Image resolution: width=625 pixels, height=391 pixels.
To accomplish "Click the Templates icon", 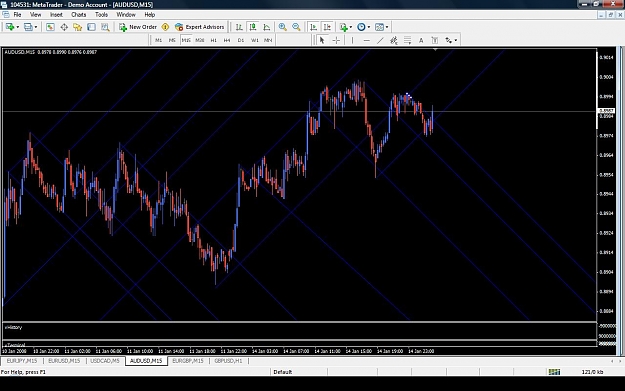I will (379, 27).
